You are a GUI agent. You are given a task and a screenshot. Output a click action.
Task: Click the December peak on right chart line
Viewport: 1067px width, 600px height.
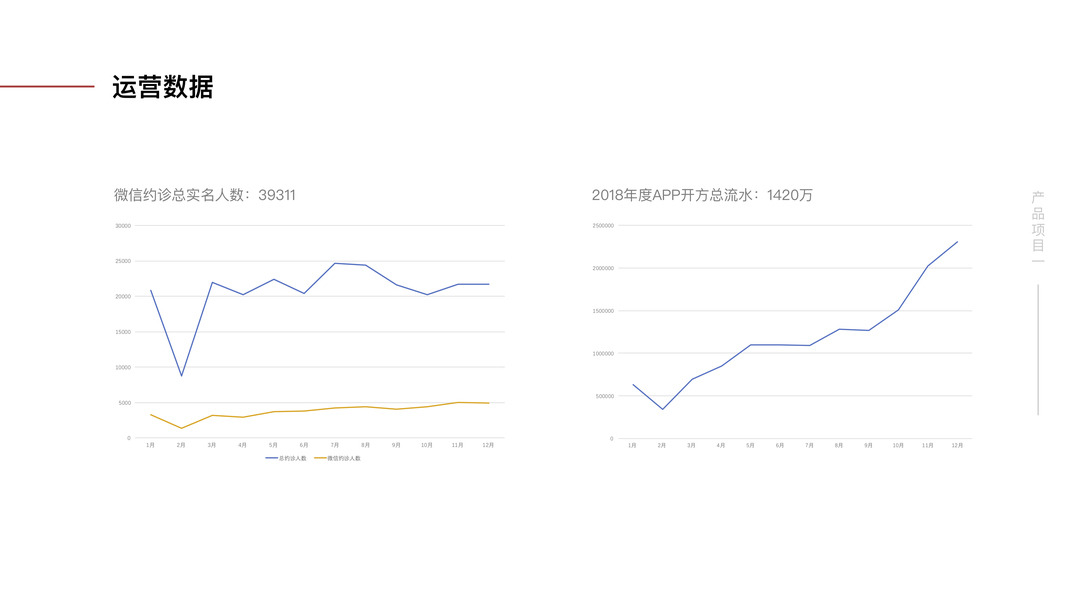point(957,242)
